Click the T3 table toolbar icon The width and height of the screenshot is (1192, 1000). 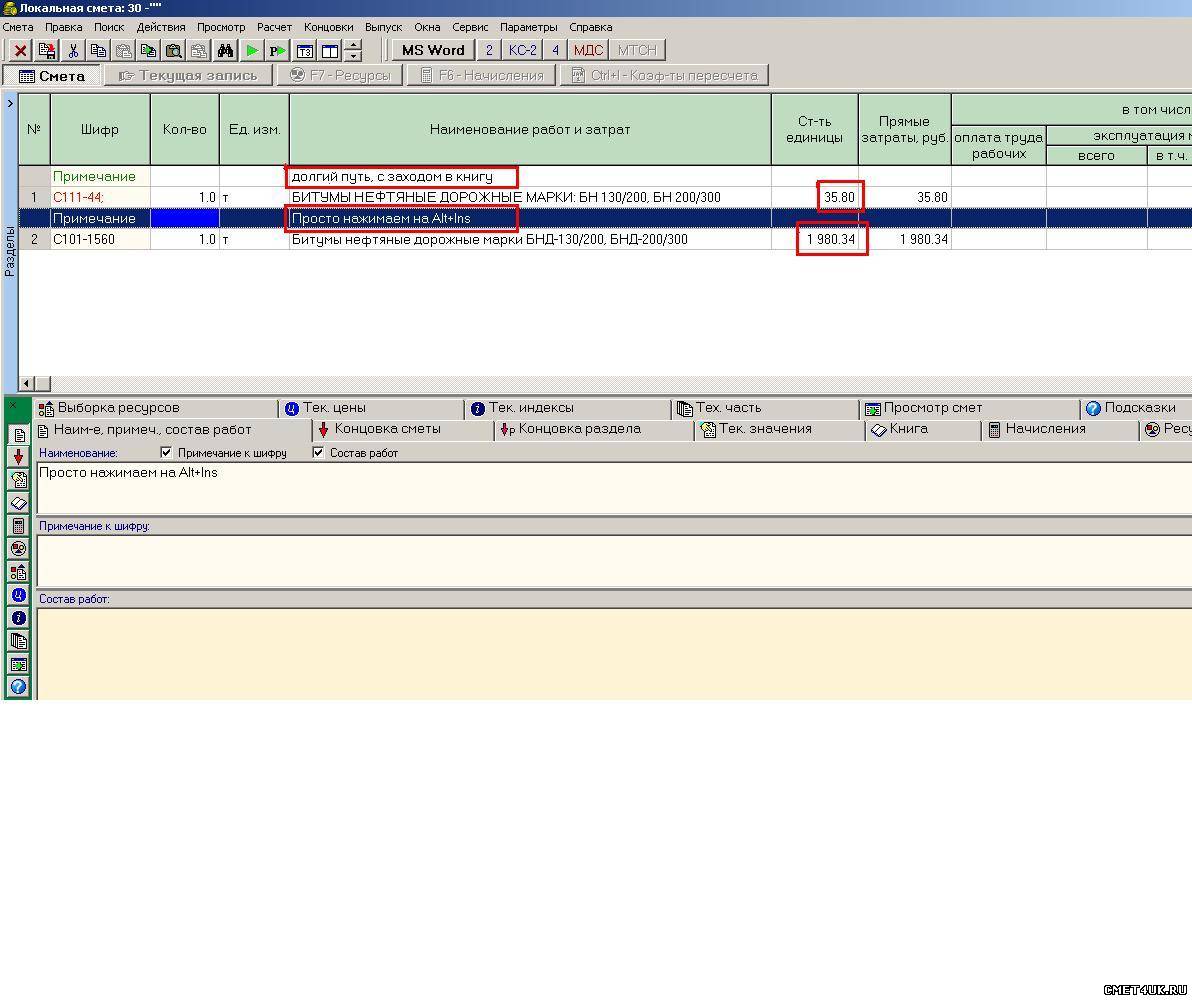pyautogui.click(x=305, y=51)
